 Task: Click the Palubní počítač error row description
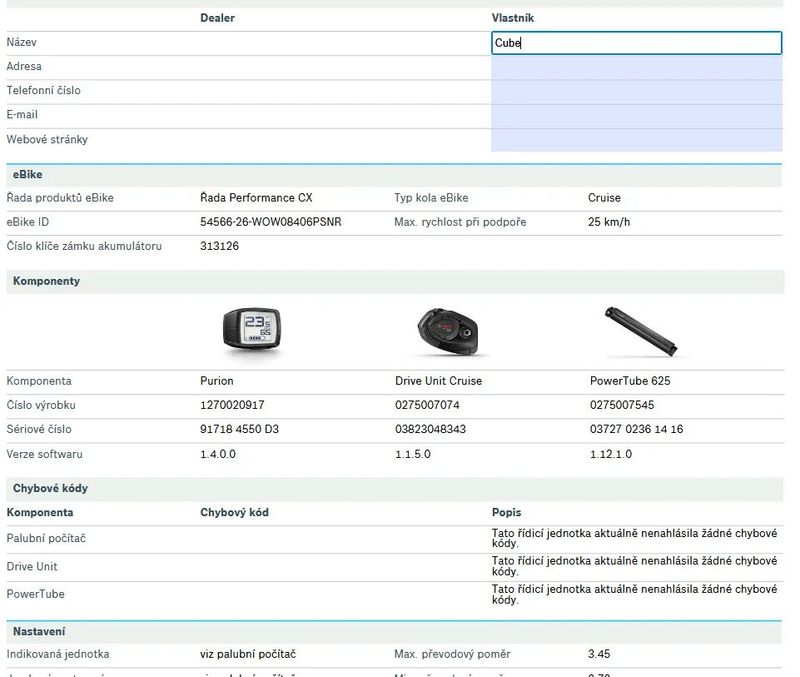(634, 539)
